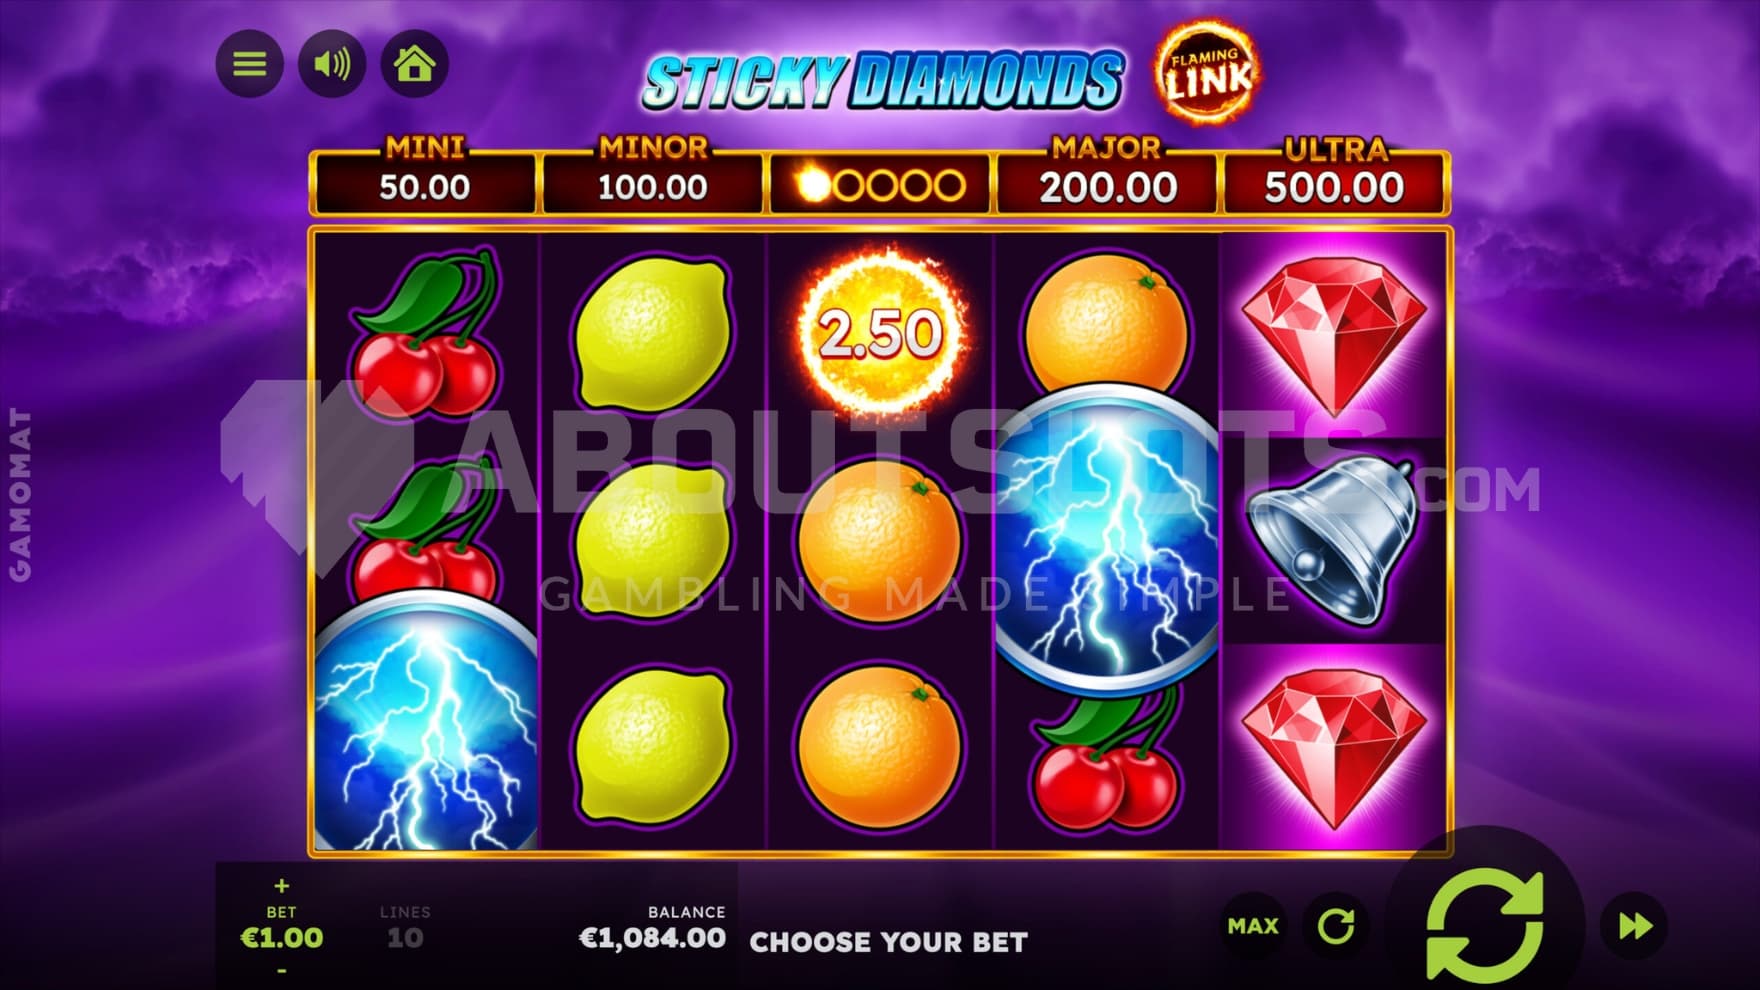This screenshot has height=990, width=1760.
Task: Click the 2.50 fireball symbol
Action: point(880,333)
